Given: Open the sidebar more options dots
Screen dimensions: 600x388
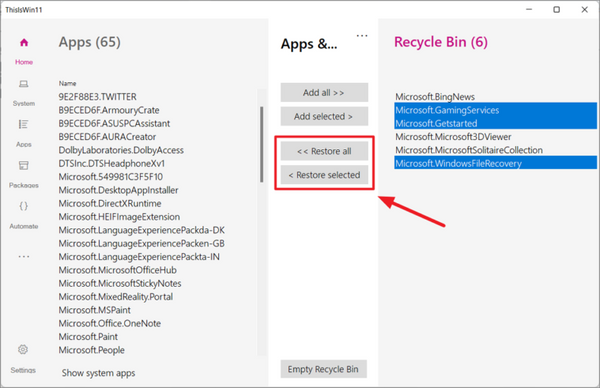Looking at the screenshot, I should coord(24,256).
